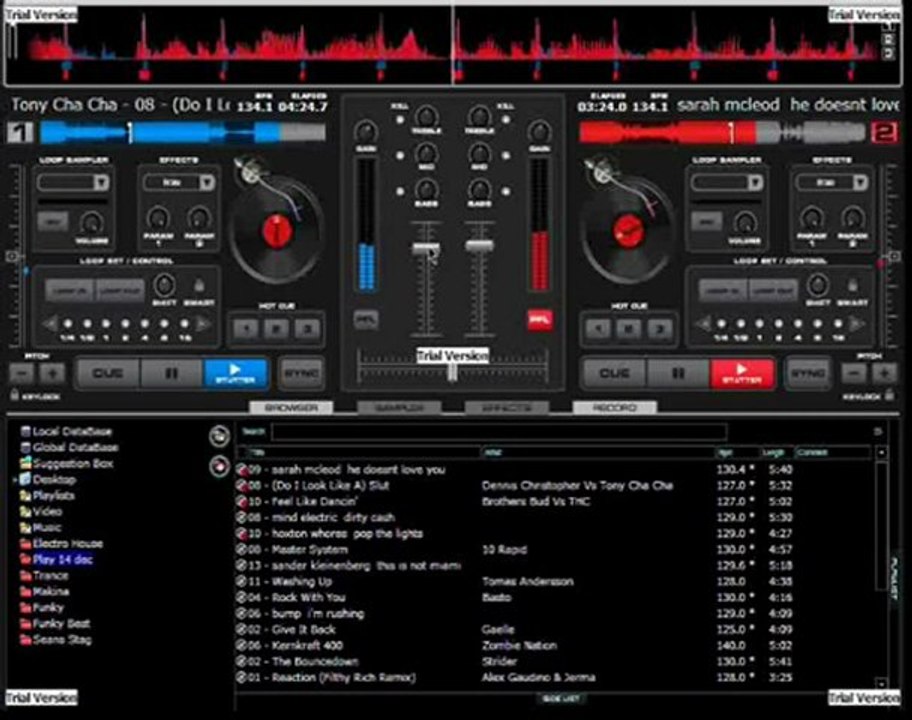Click the deck 1 SYNC button
This screenshot has width=912, height=720.
tap(301, 373)
